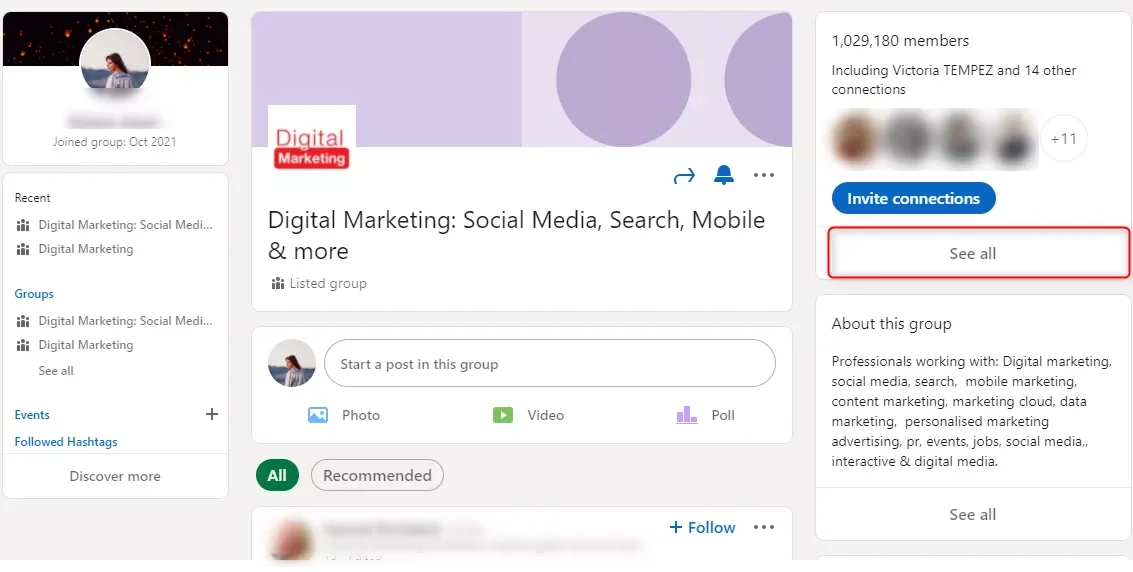Click the profile avatar beside post box

(x=292, y=363)
